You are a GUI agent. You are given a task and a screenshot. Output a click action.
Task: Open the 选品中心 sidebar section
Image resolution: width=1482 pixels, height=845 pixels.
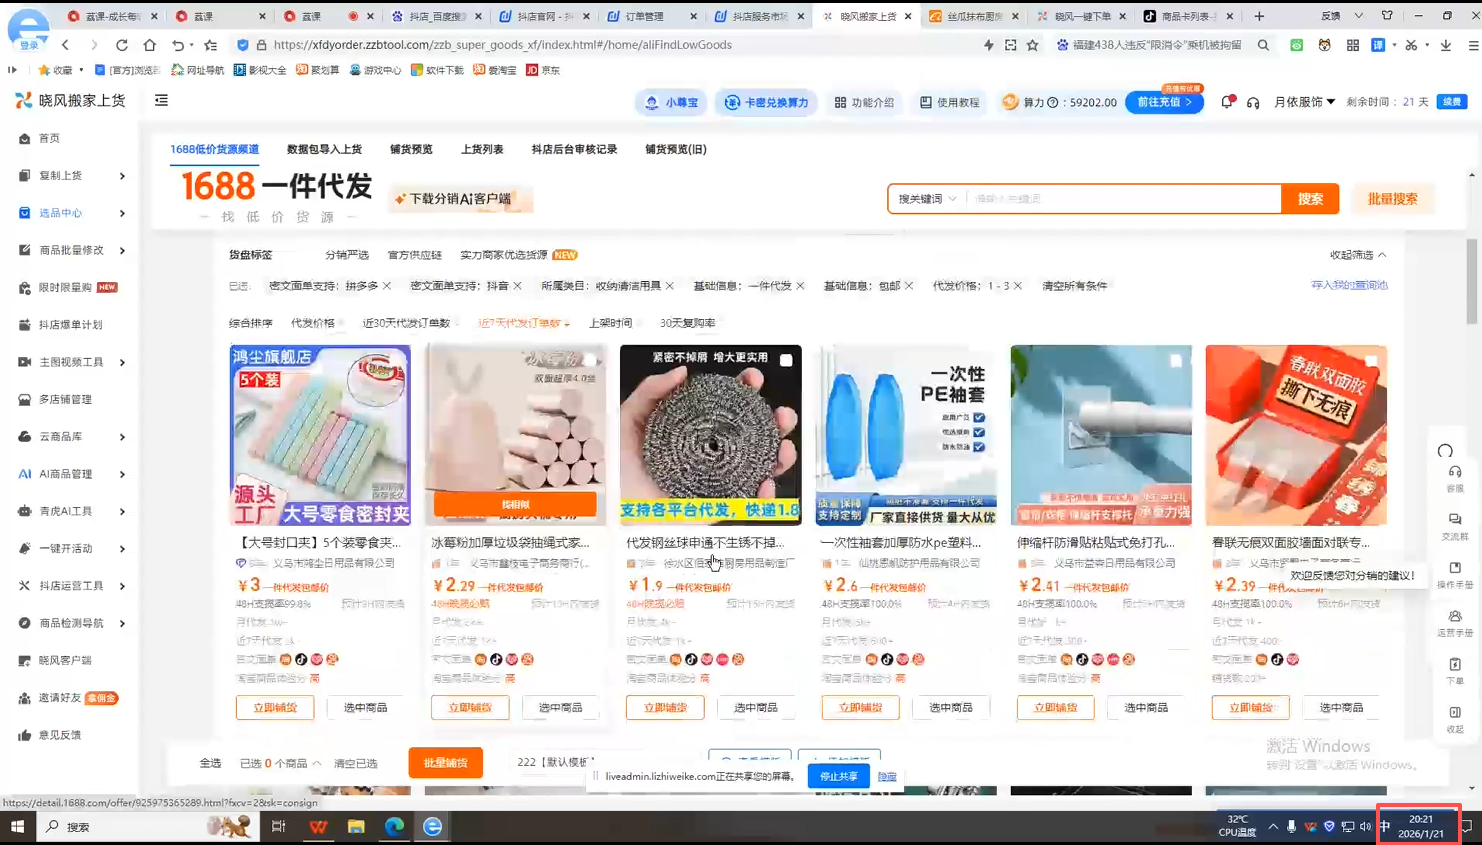coord(60,213)
